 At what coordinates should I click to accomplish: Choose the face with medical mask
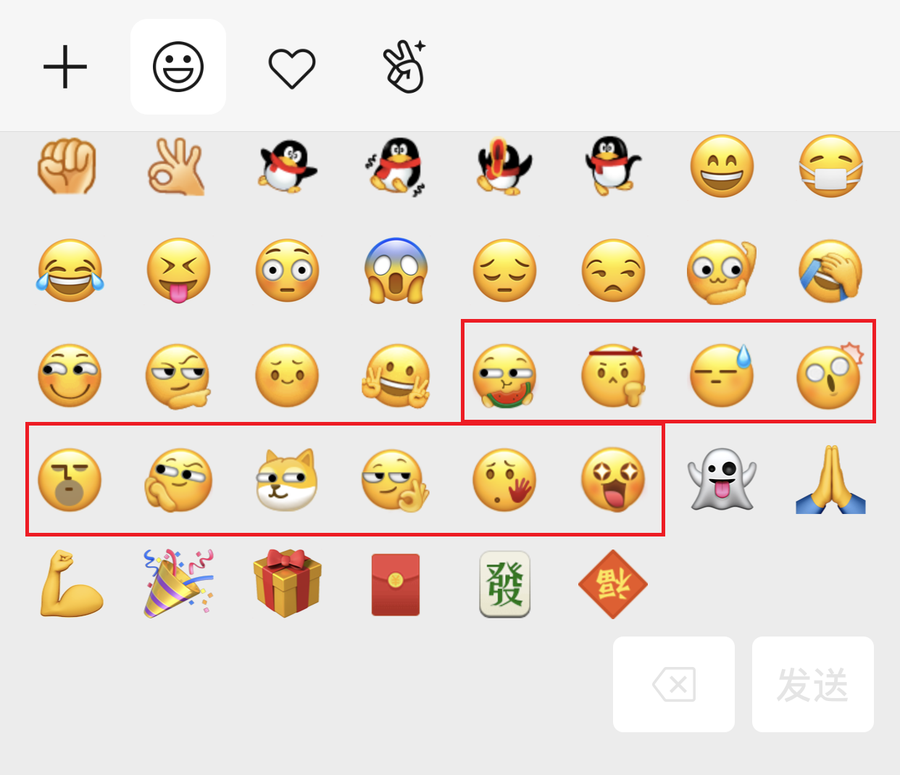pyautogui.click(x=831, y=166)
